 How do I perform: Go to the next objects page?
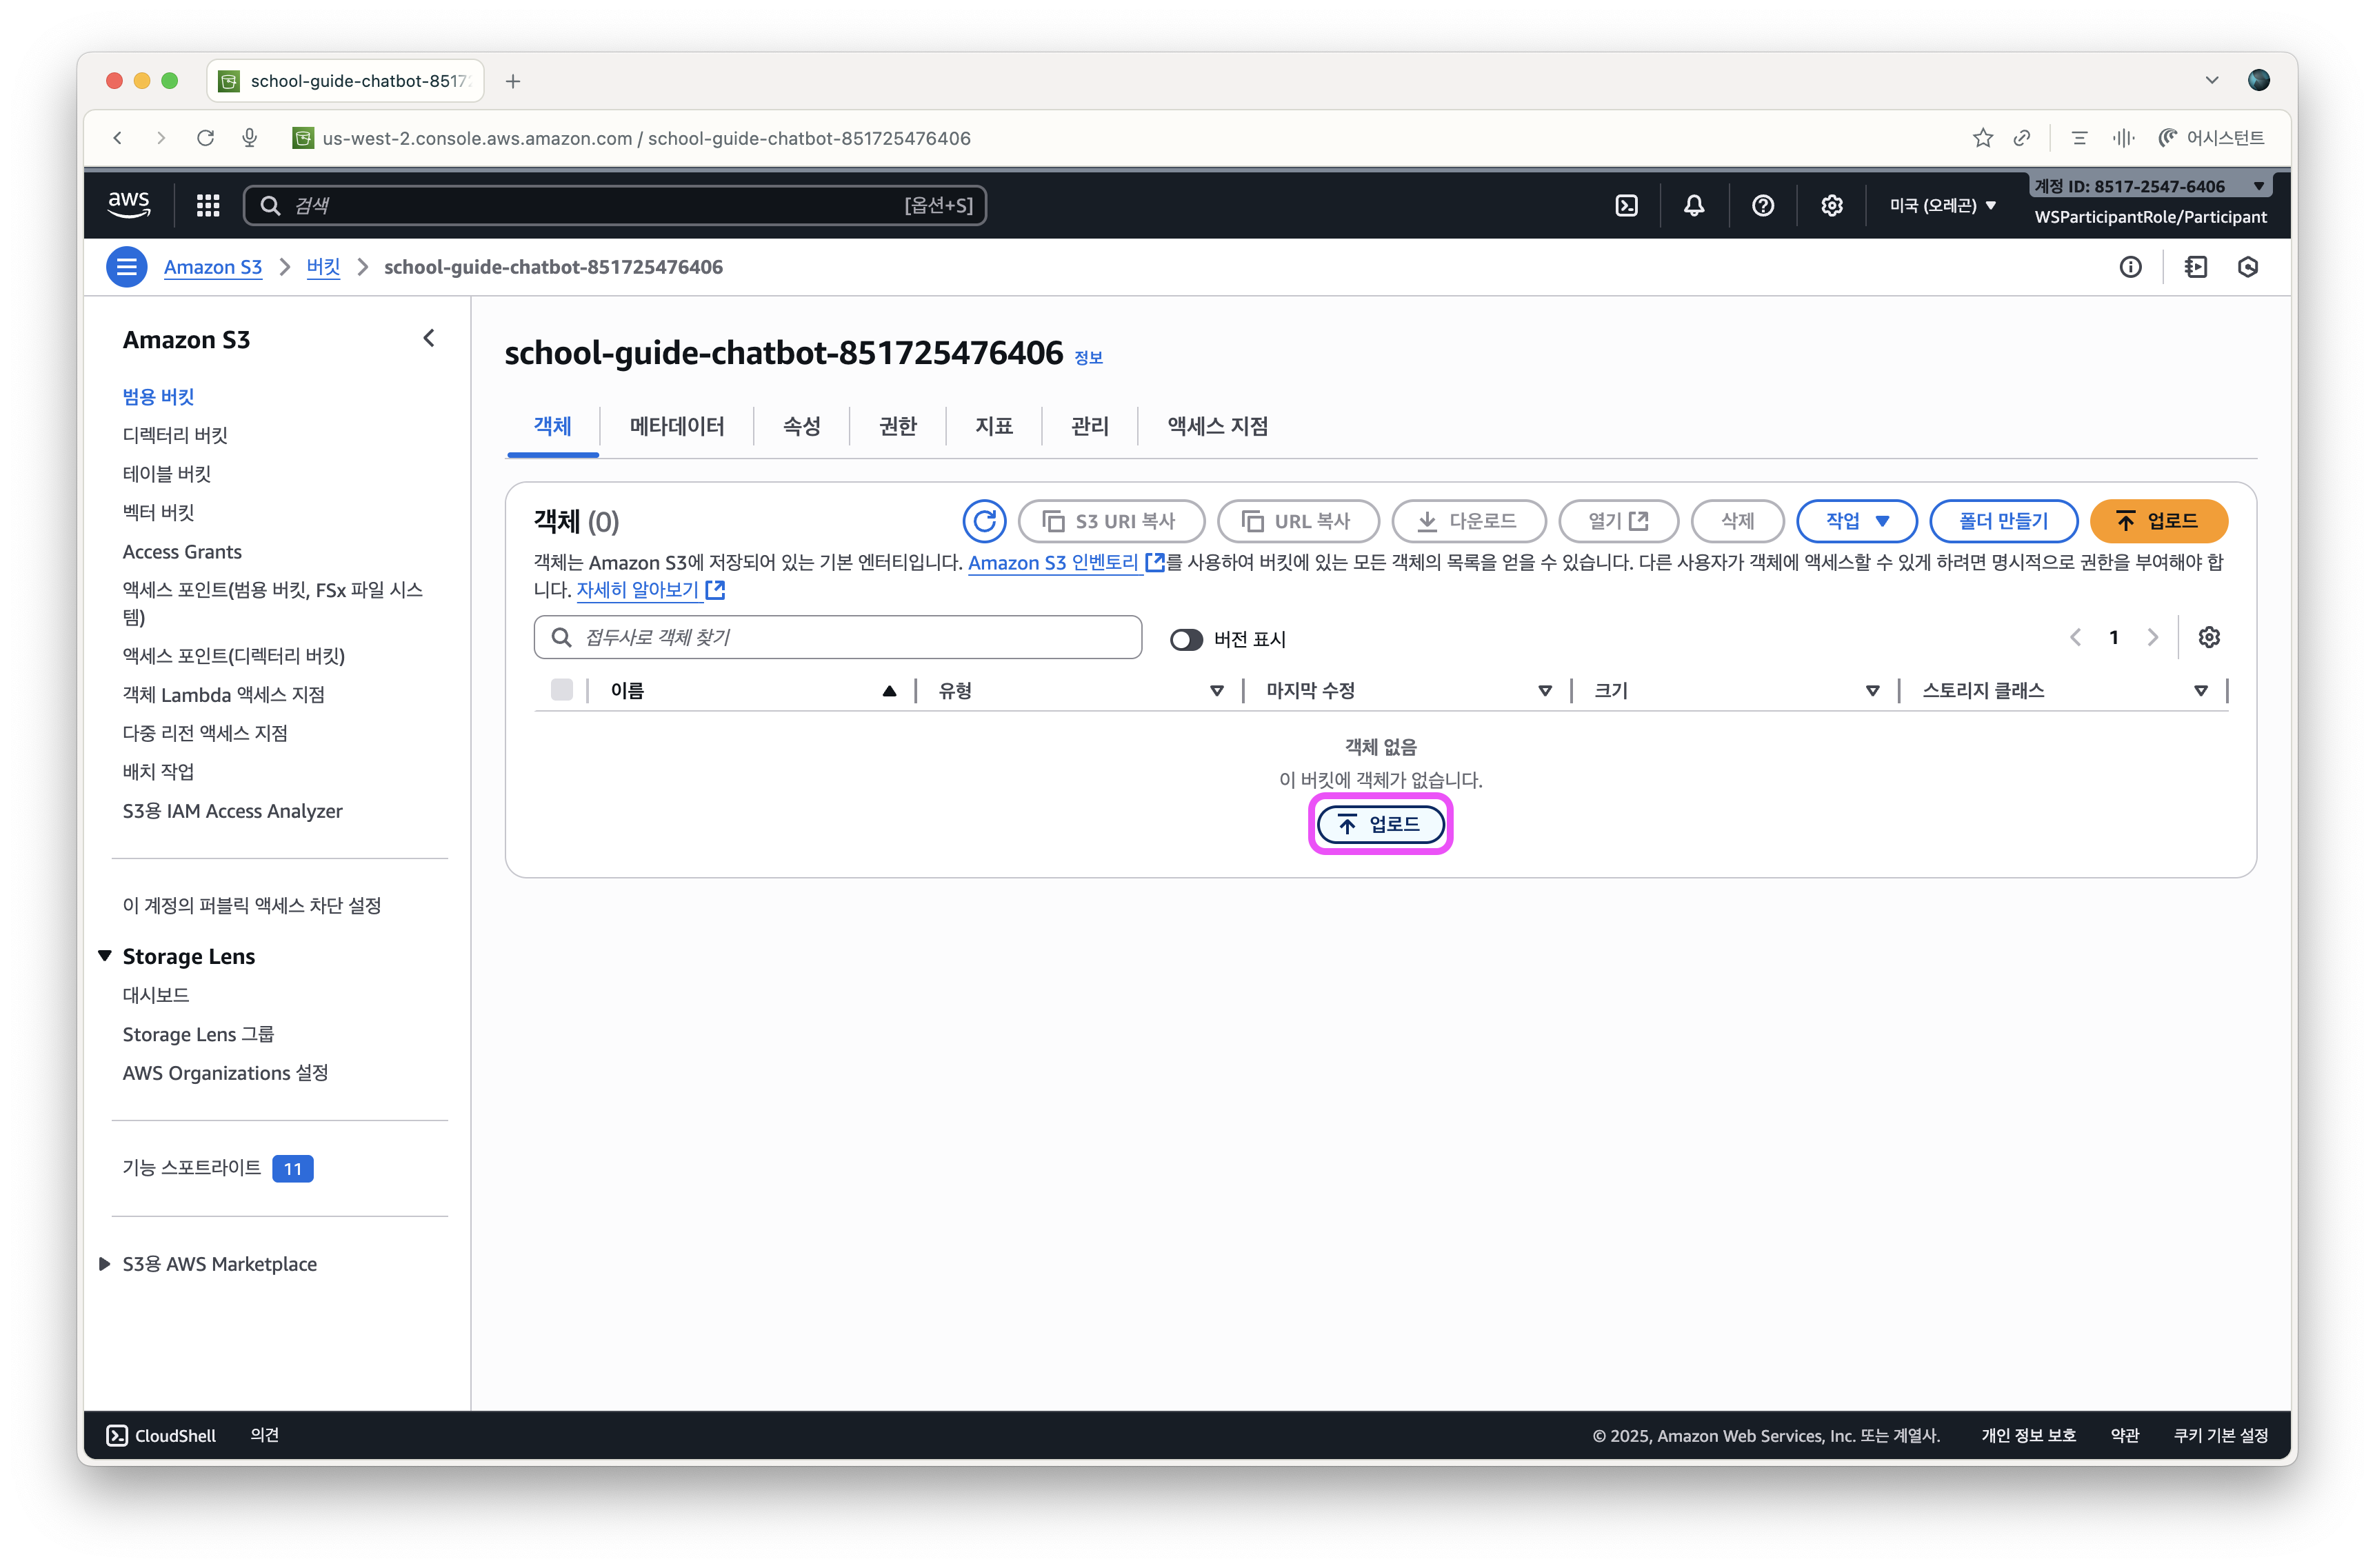[2153, 637]
